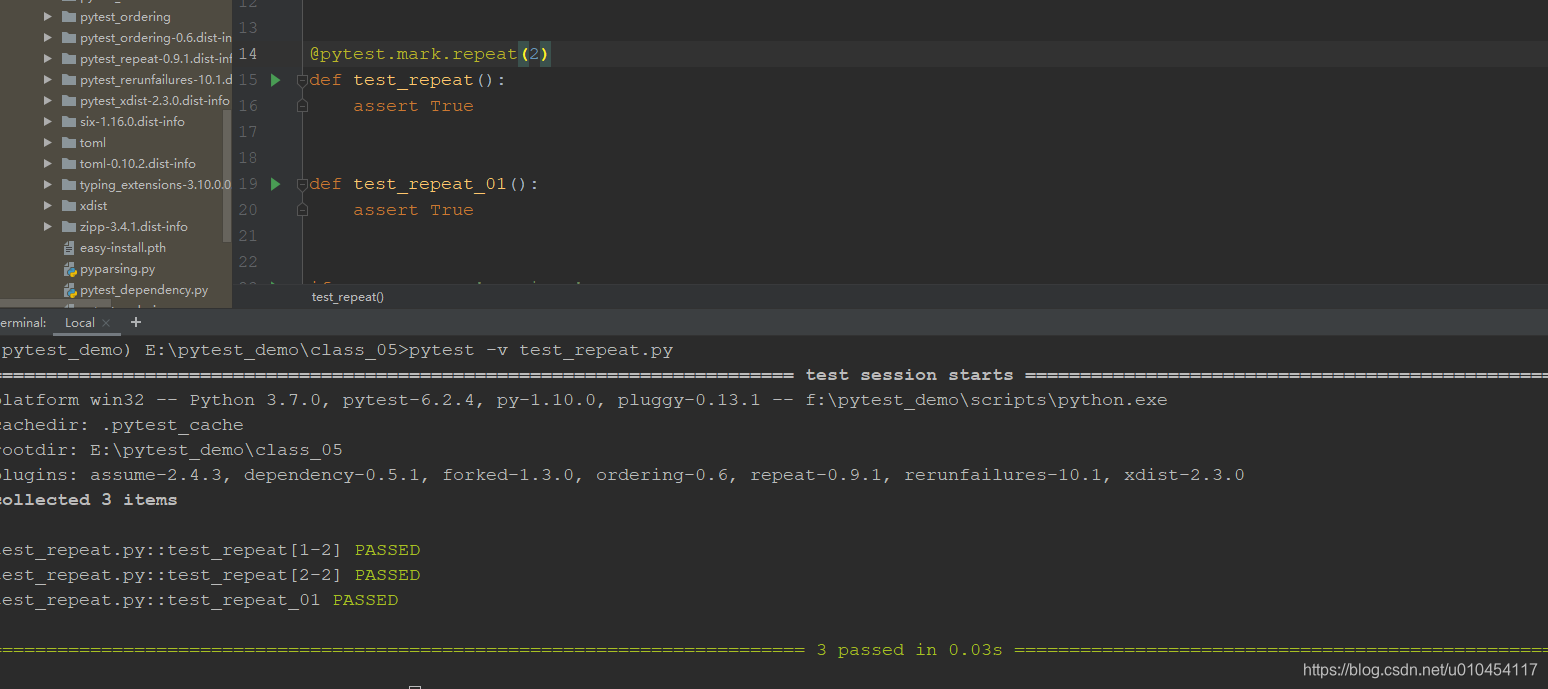1548x689 pixels.
Task: Click the plugins list line in terminal
Action: pos(621,475)
